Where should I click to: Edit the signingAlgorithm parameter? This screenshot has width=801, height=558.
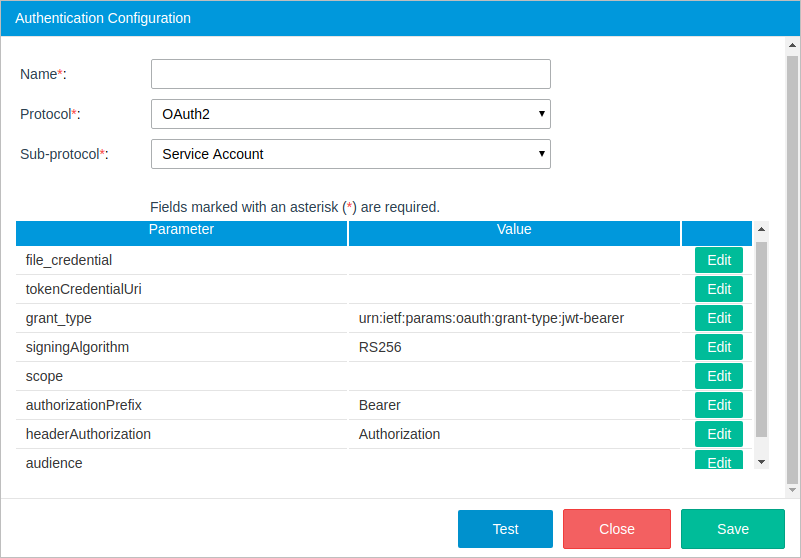[x=719, y=347]
